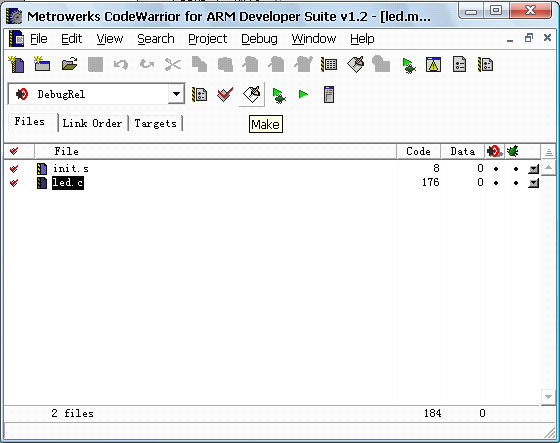
Task: Open the init.s row popup arrow
Action: click(534, 169)
